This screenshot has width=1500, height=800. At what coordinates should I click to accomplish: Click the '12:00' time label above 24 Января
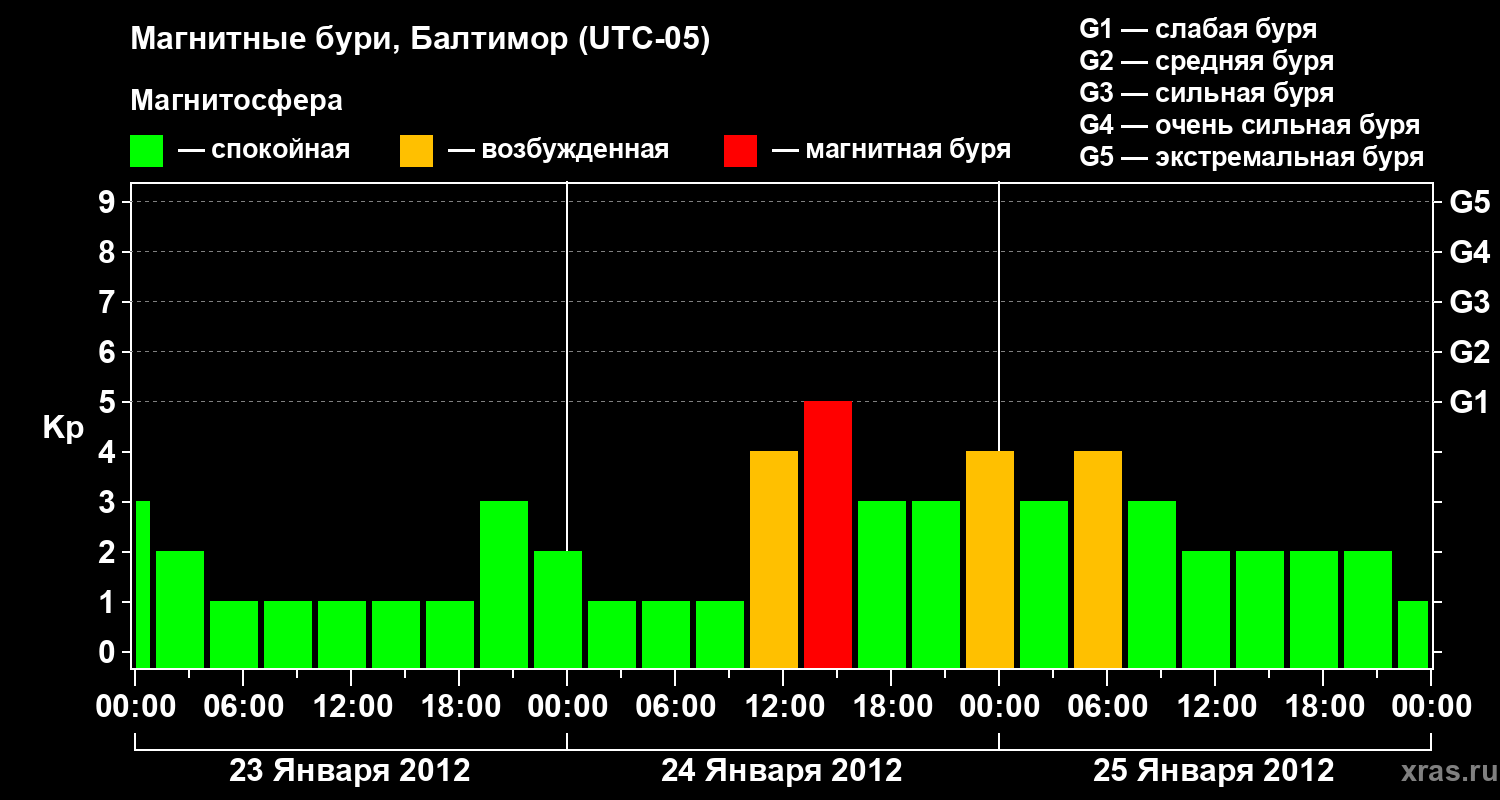point(783,707)
